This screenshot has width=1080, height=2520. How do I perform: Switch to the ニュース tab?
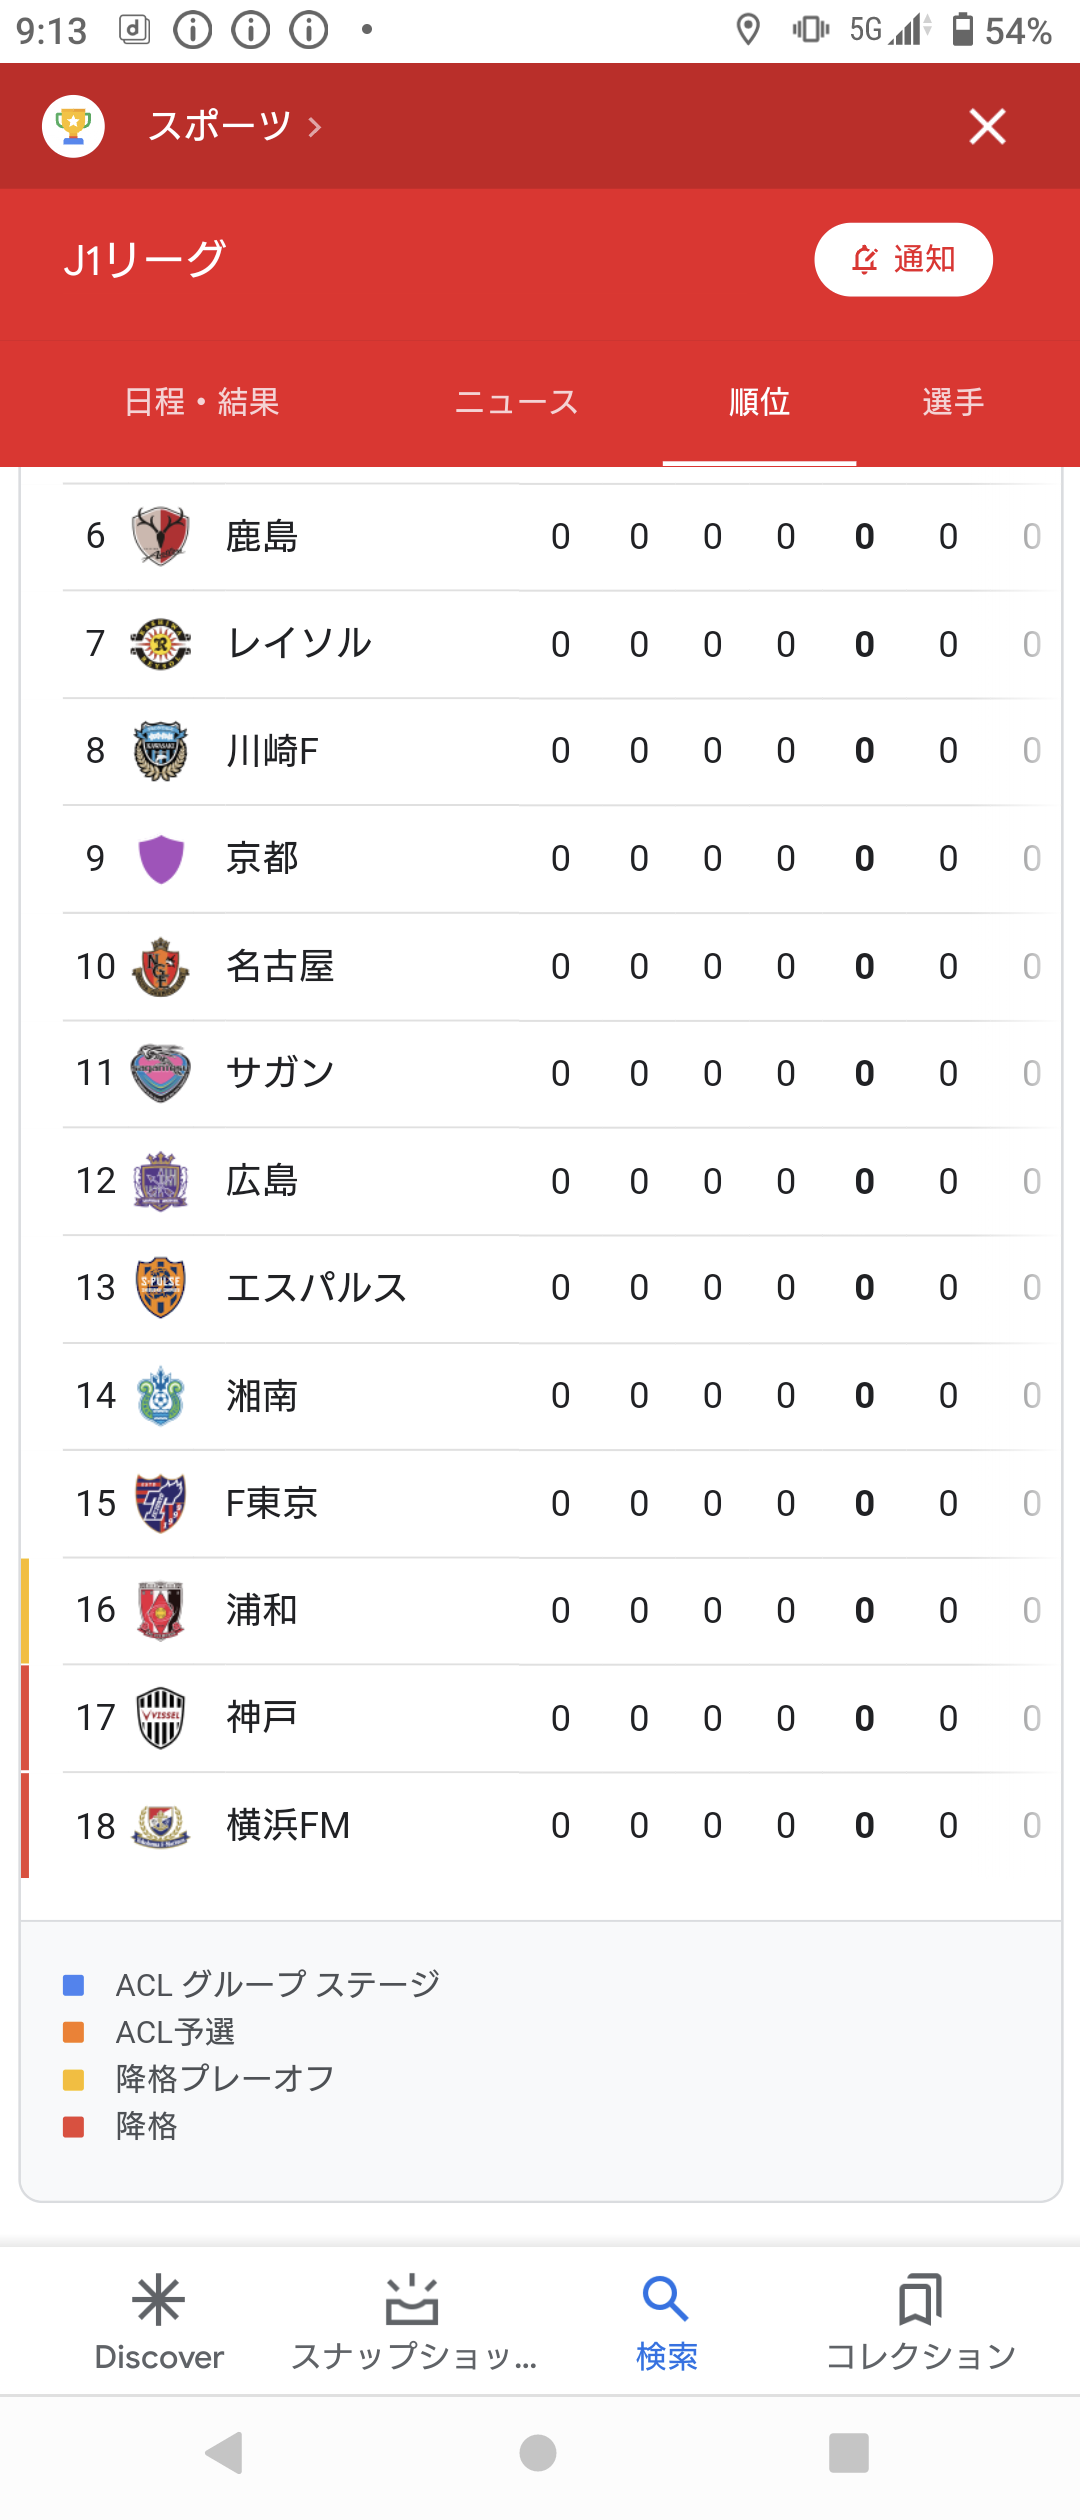click(516, 402)
